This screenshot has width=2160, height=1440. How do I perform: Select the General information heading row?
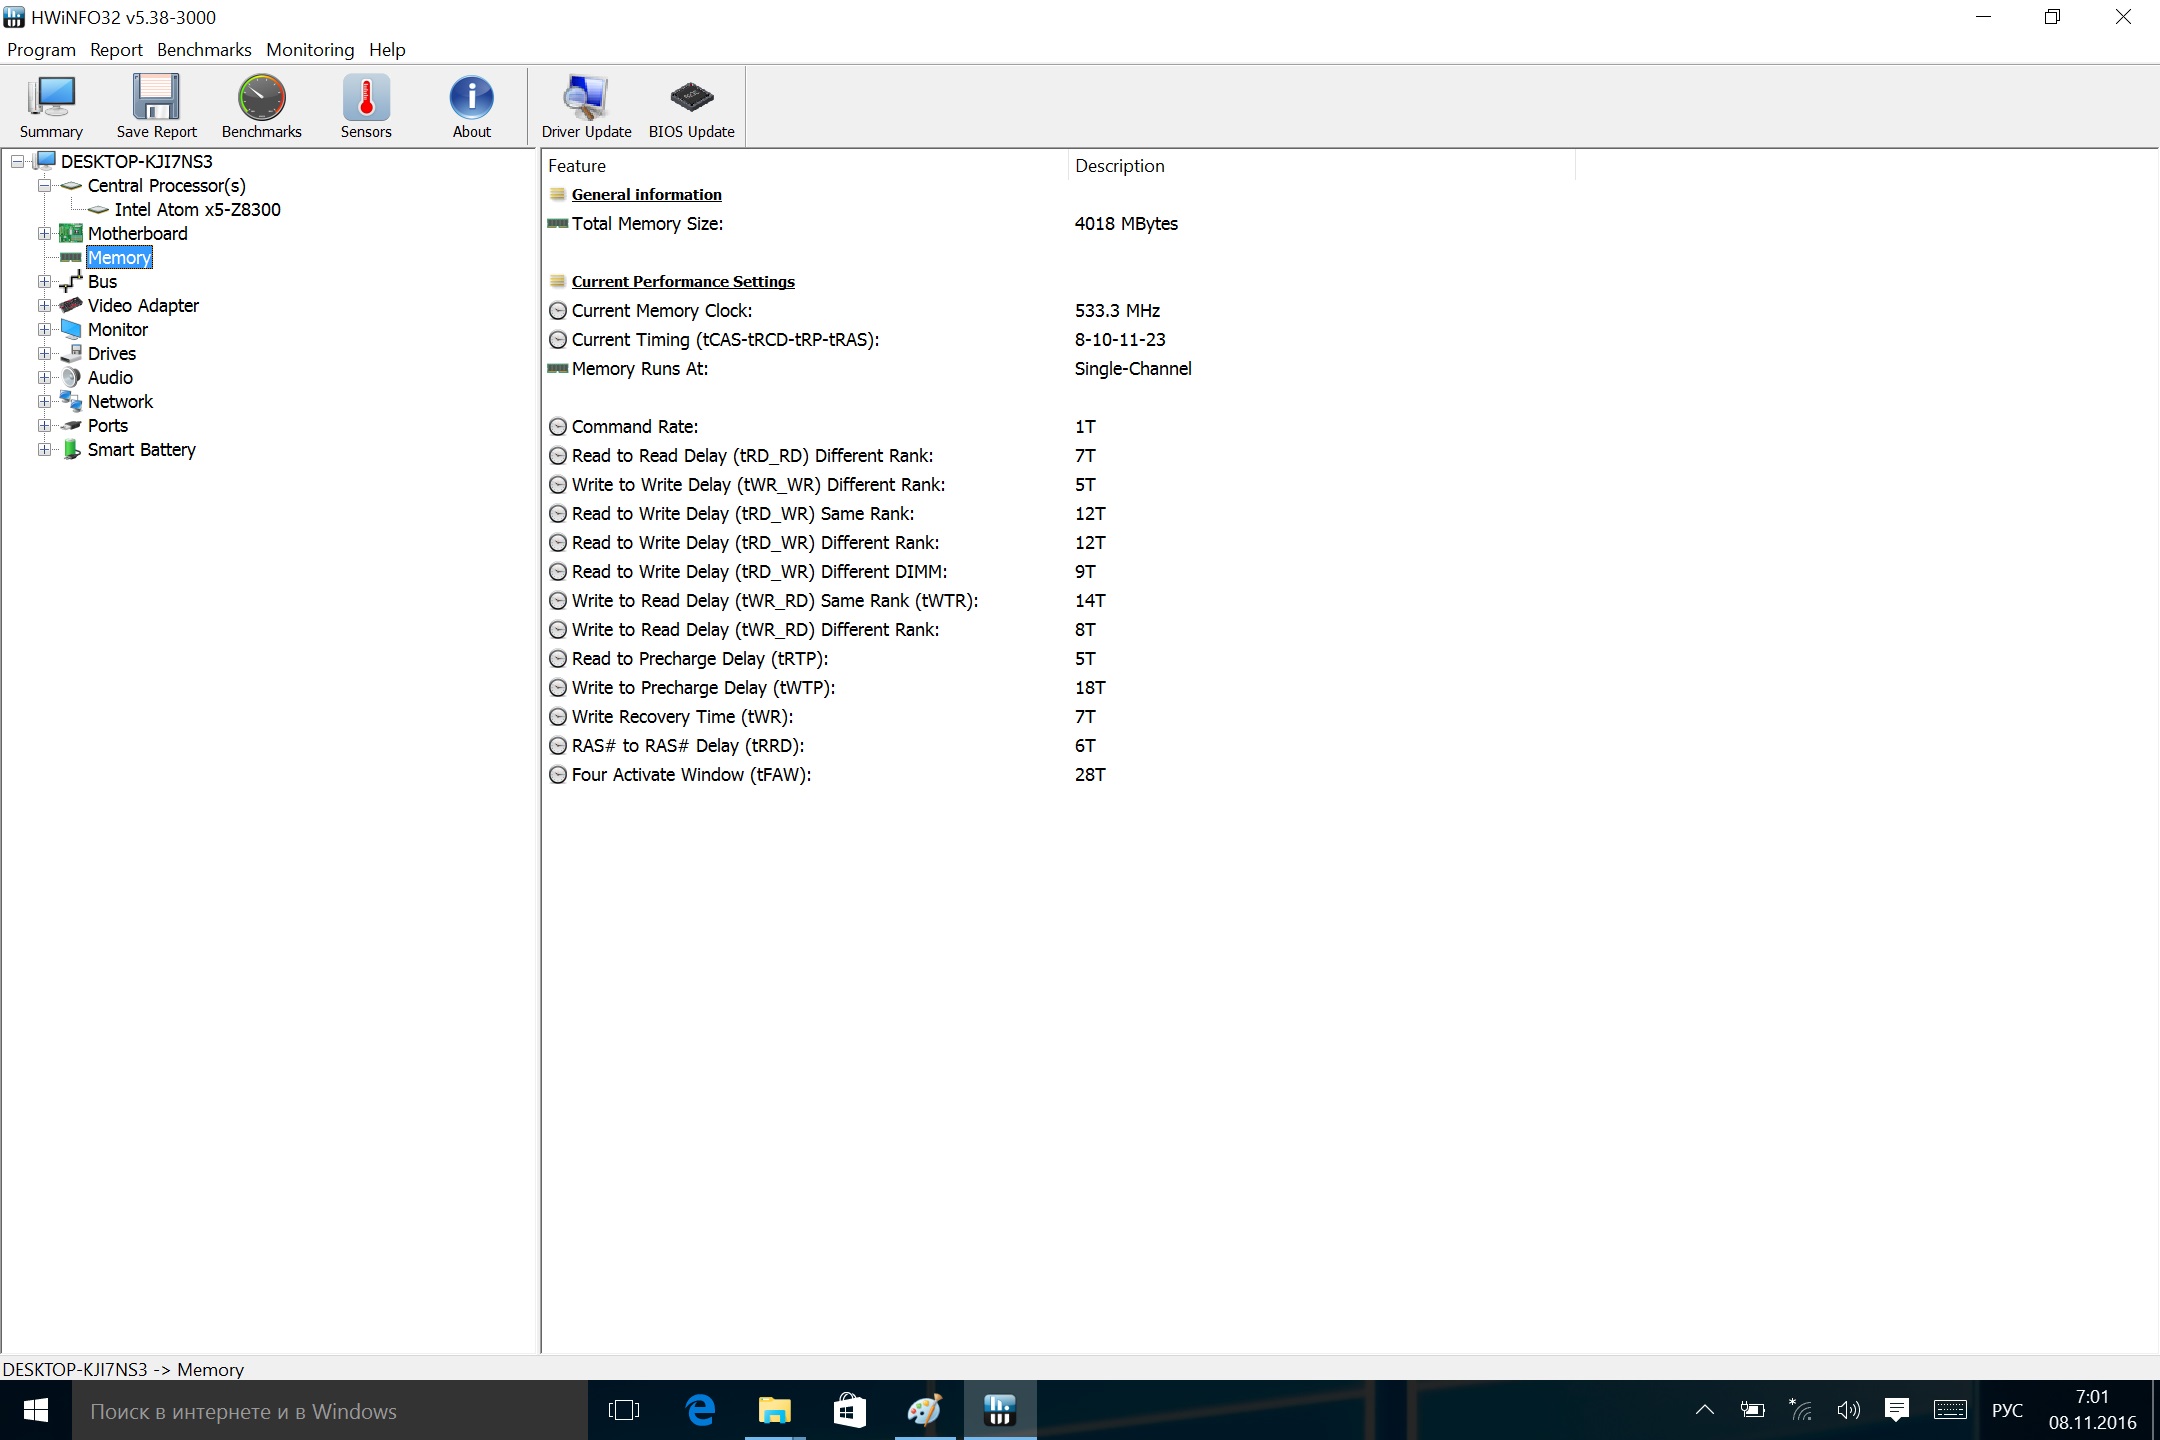646,194
